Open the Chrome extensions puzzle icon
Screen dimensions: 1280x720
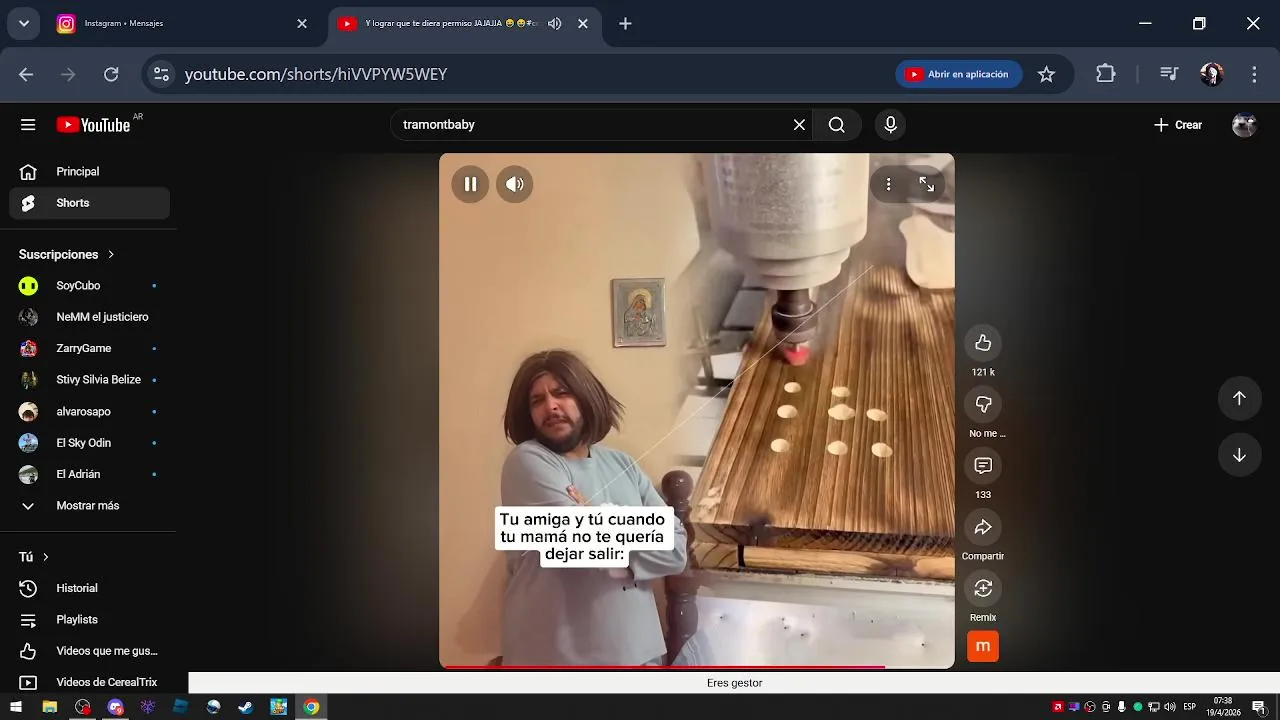(1105, 74)
